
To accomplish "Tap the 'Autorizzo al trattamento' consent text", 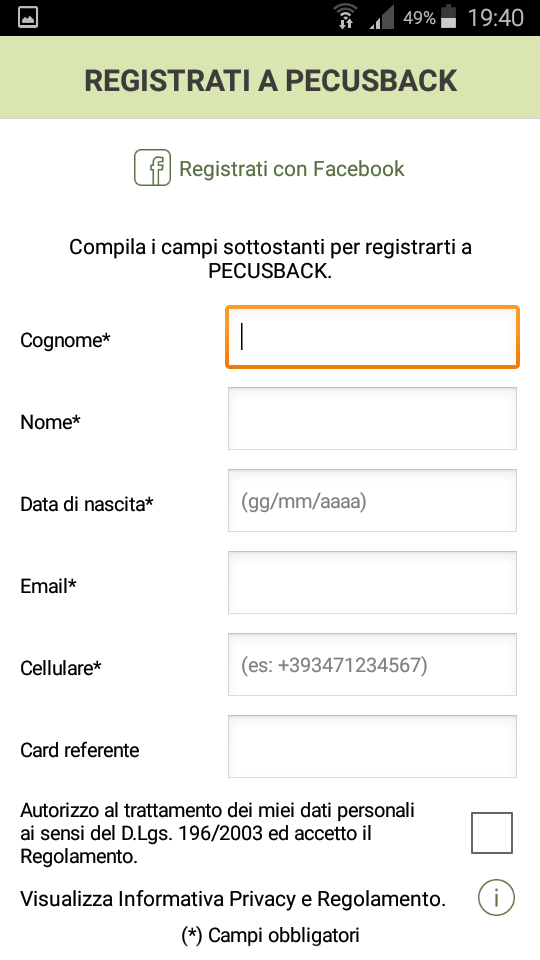I will click(x=217, y=833).
